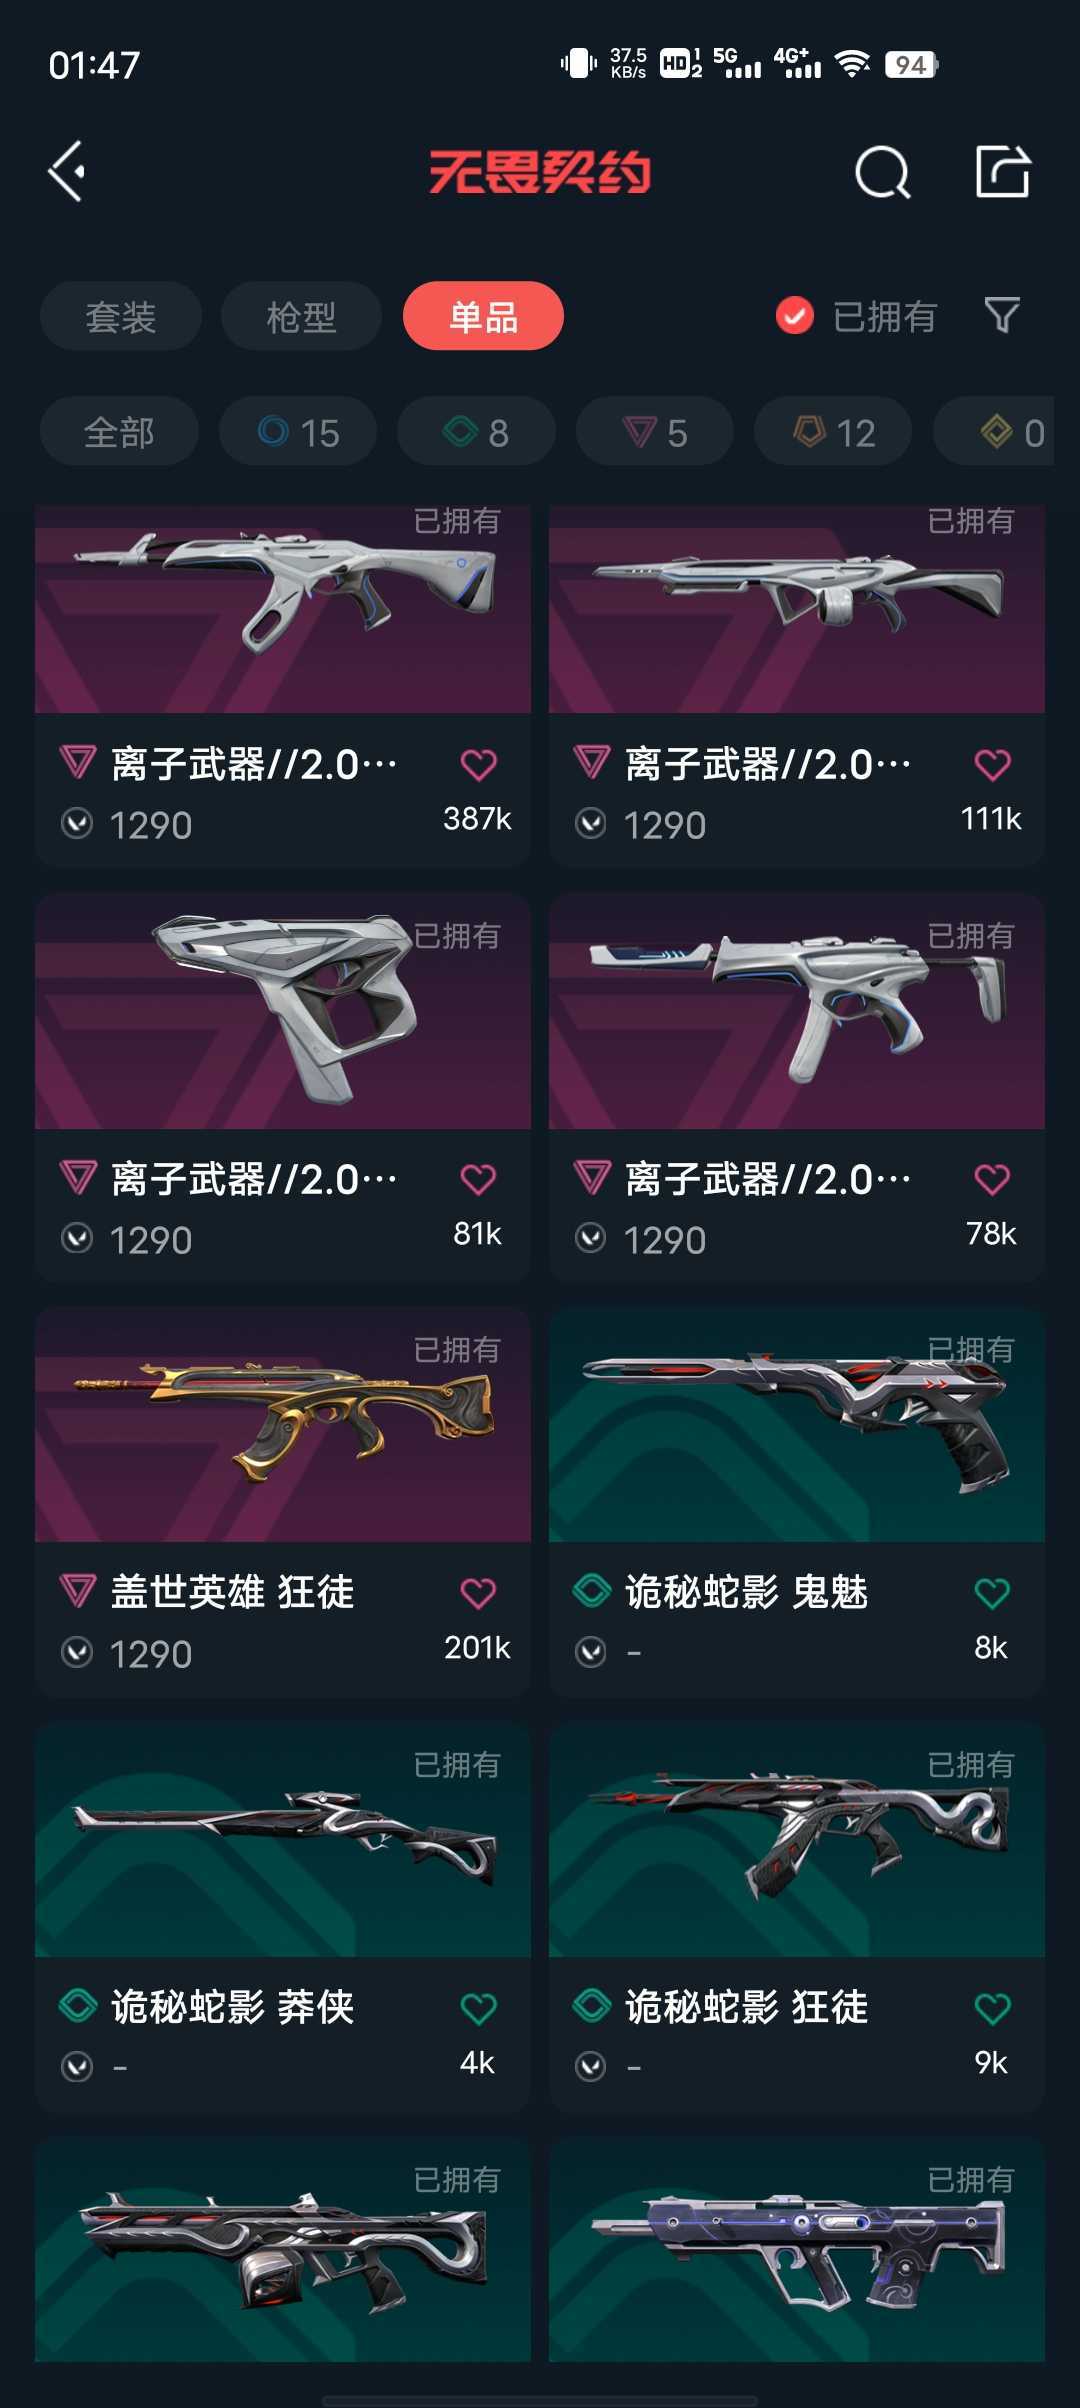
Task: Like the 诡秘蛇影 莽侠 skin heart
Action: point(478,2008)
